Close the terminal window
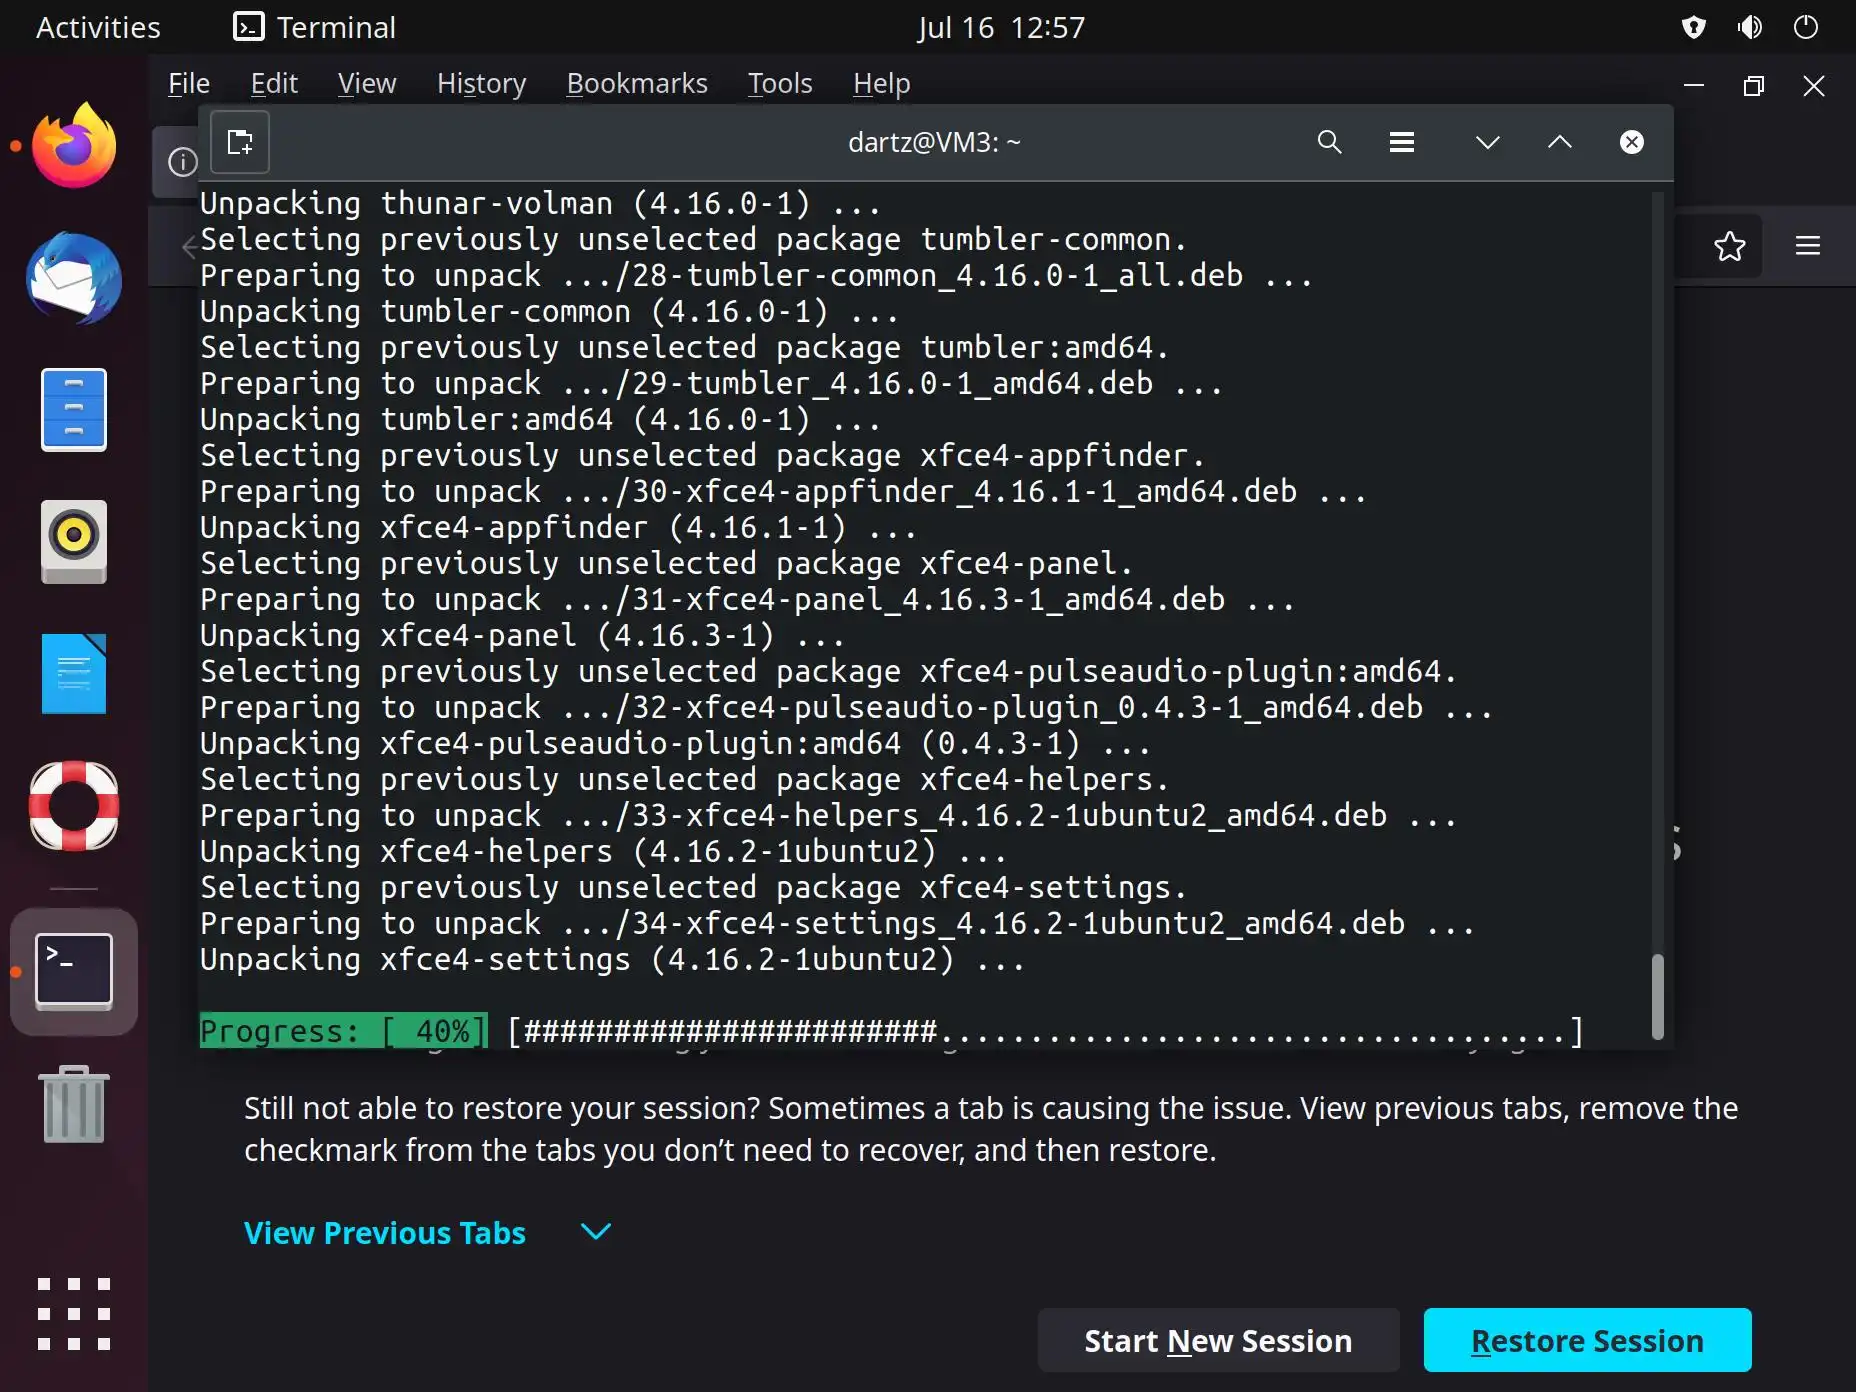This screenshot has width=1856, height=1392. pos(1632,142)
